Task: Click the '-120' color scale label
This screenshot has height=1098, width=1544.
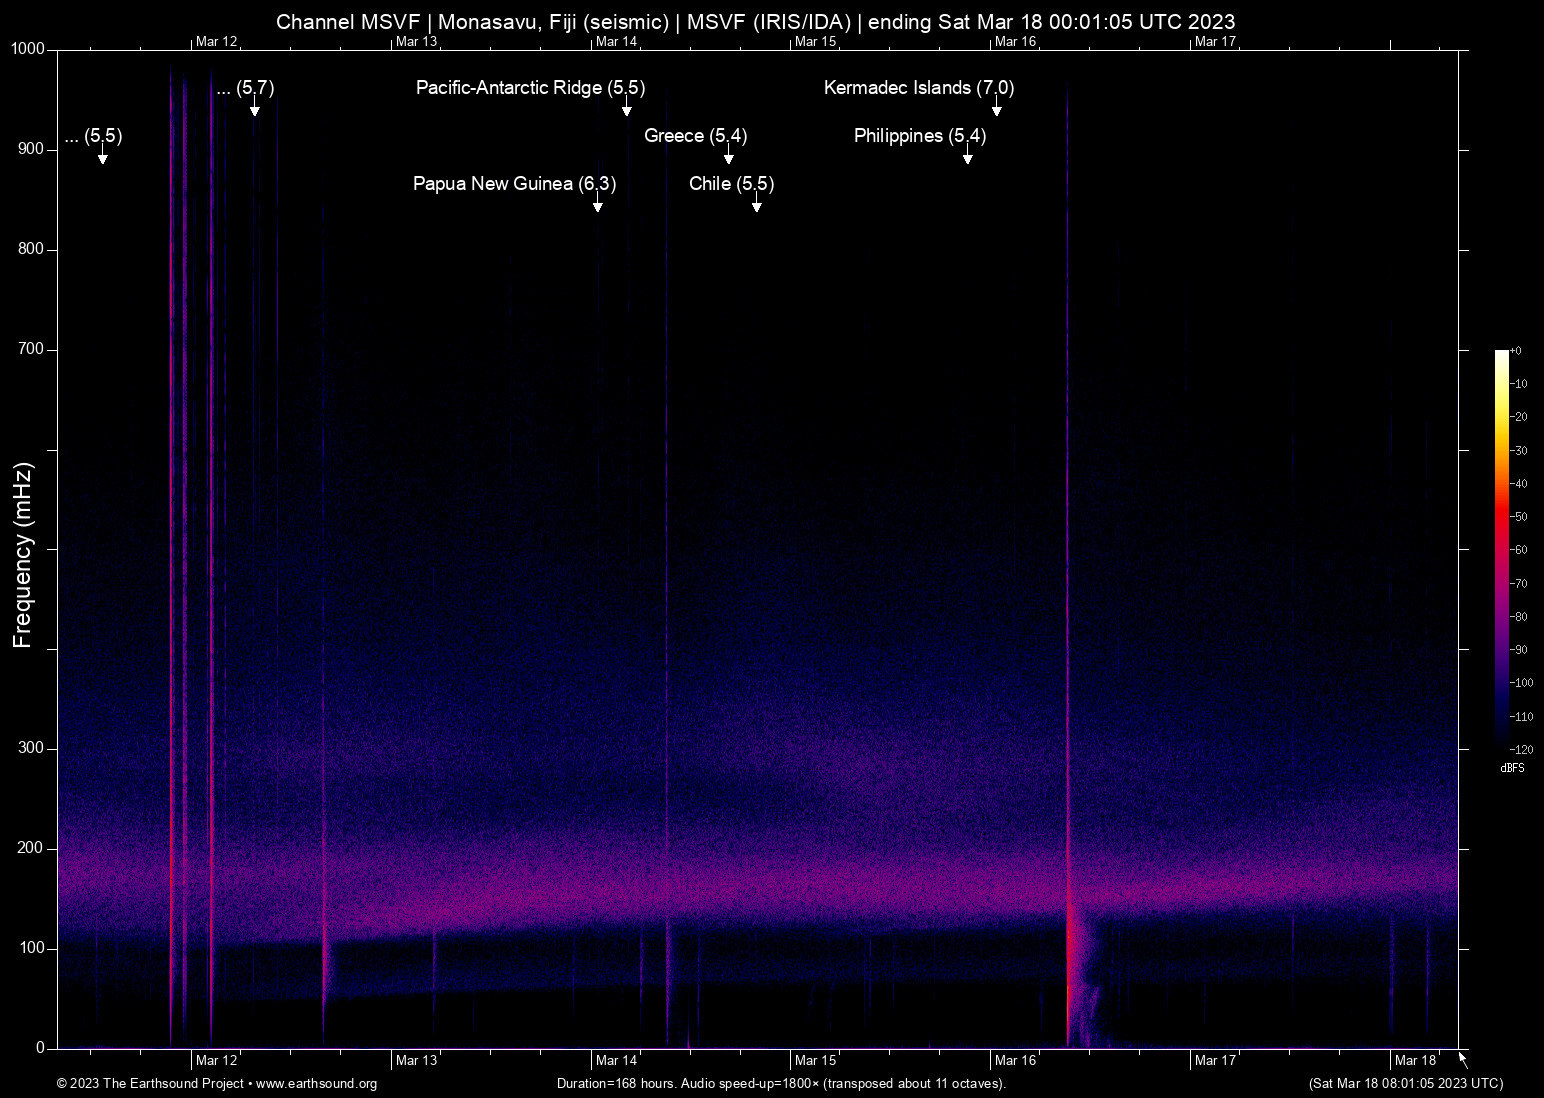Action: click(x=1521, y=750)
